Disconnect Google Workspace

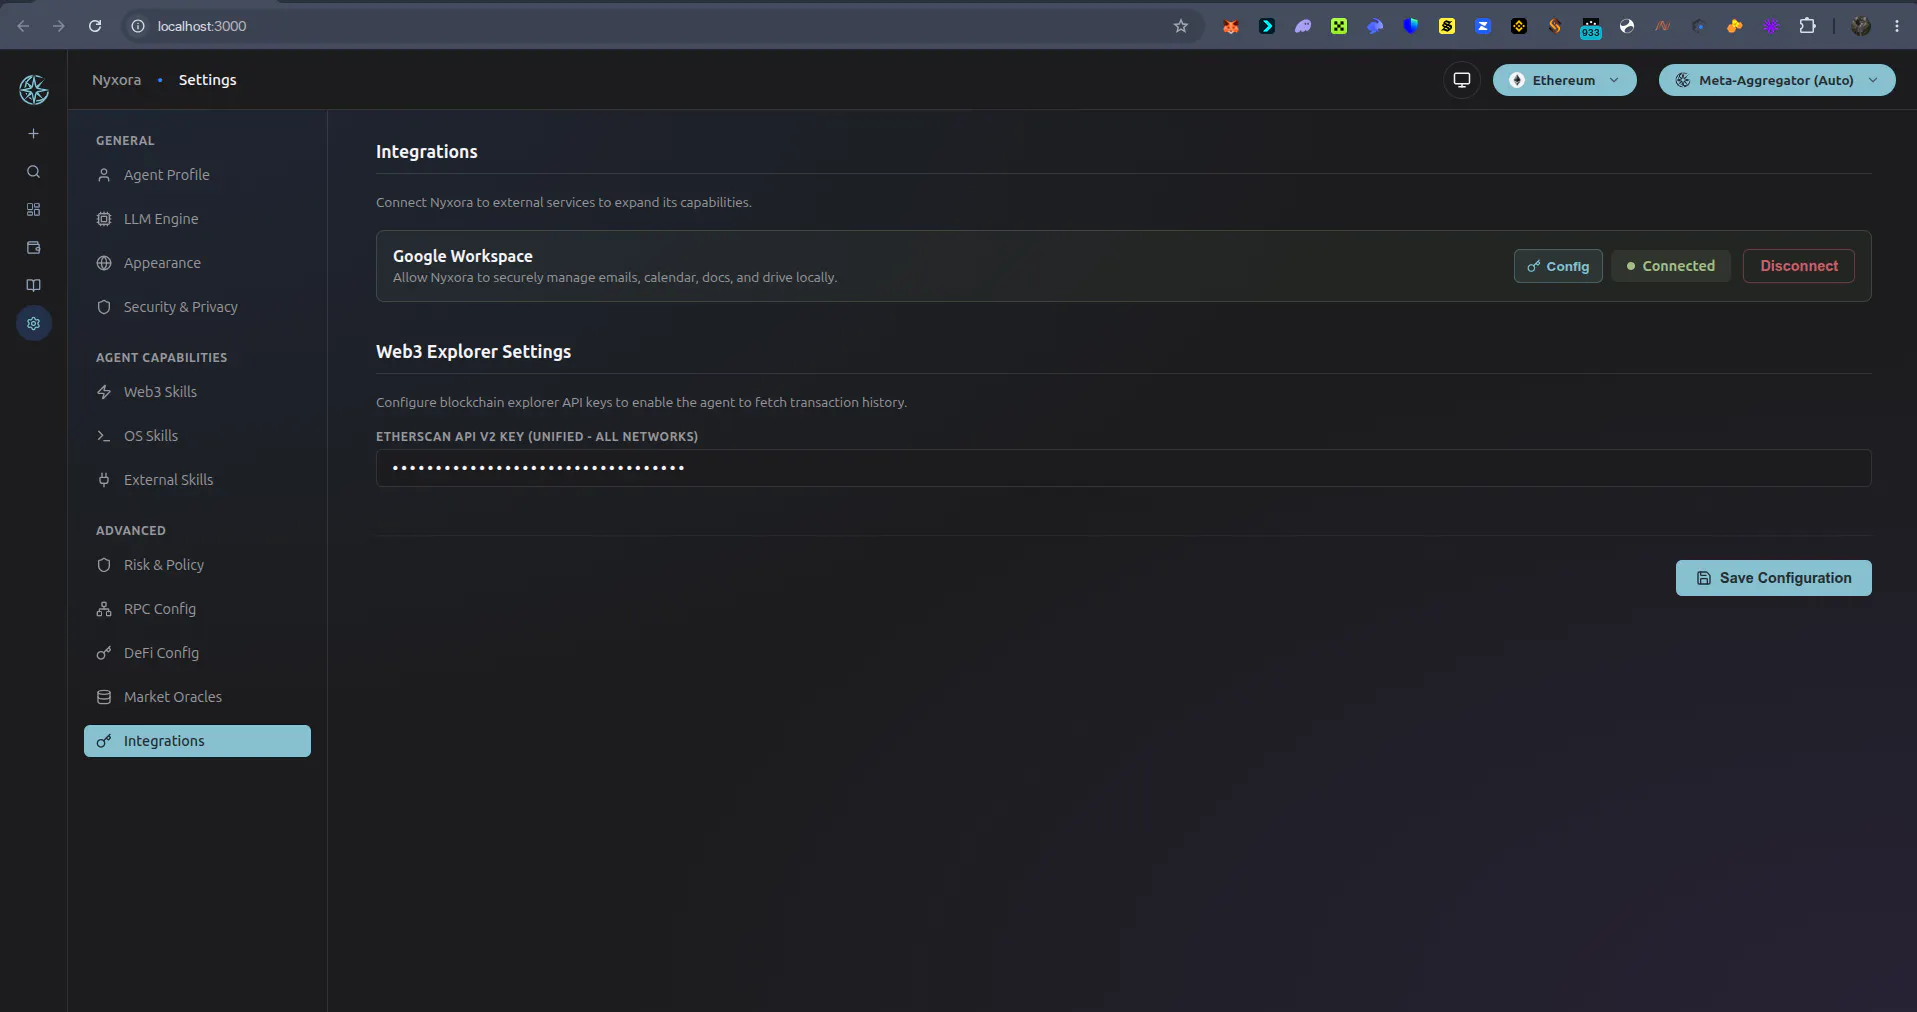click(1799, 266)
